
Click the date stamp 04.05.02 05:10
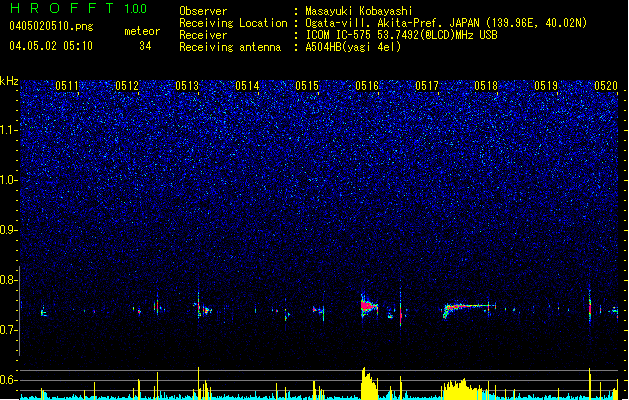(x=51, y=46)
